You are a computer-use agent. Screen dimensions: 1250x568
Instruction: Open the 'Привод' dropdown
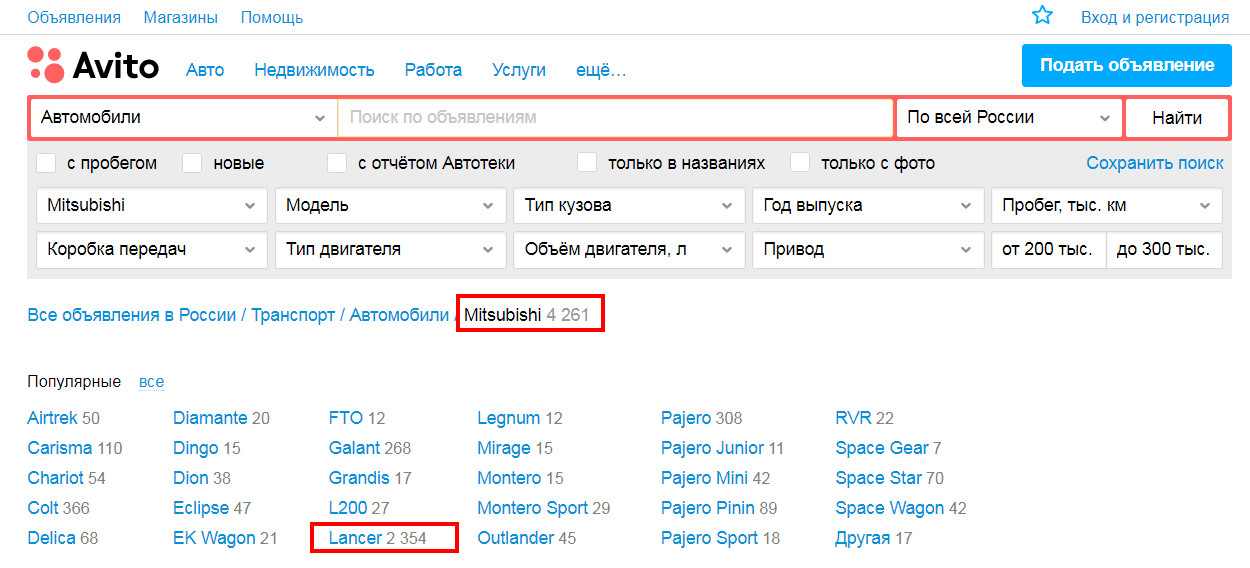867,250
